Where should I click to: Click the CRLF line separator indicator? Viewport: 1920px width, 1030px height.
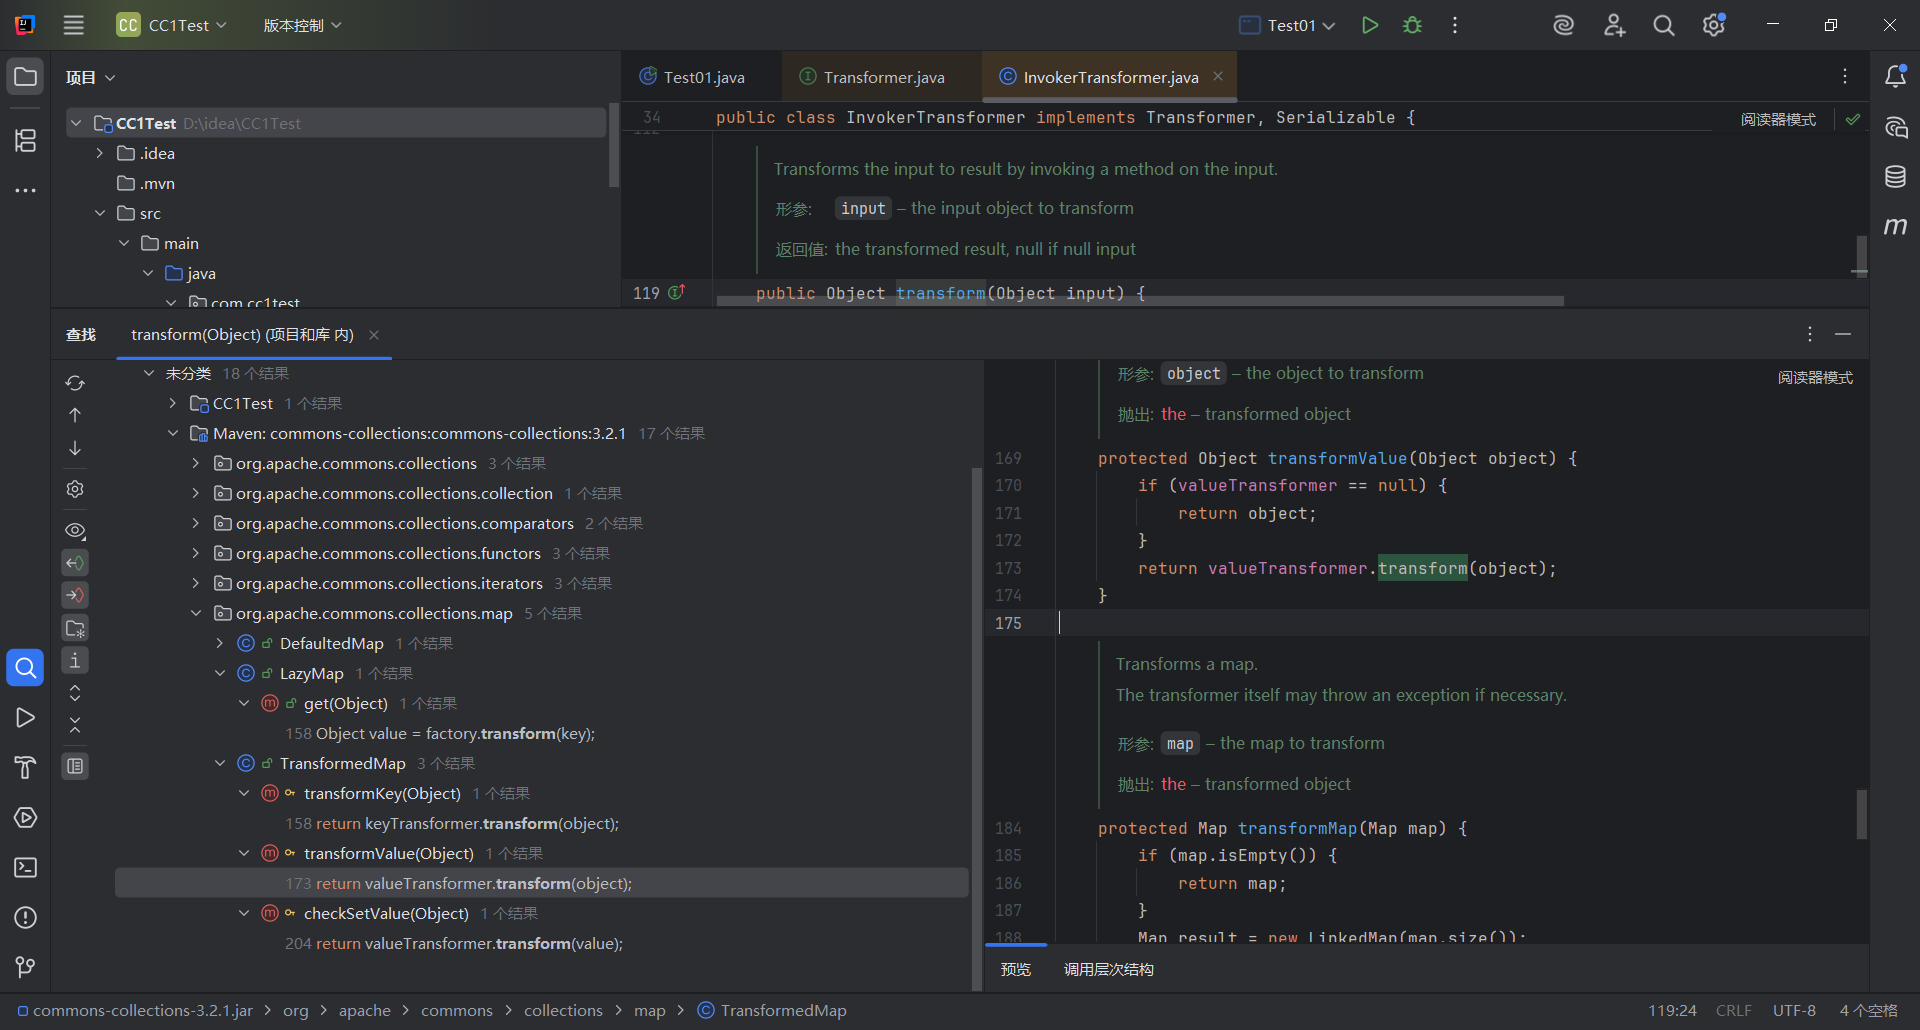pos(1733,1010)
